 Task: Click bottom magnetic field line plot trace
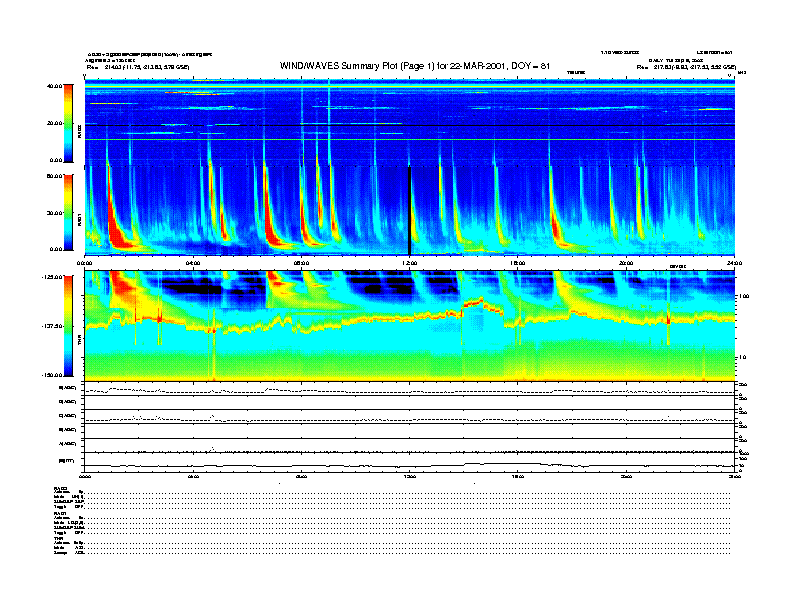[x=409, y=465]
